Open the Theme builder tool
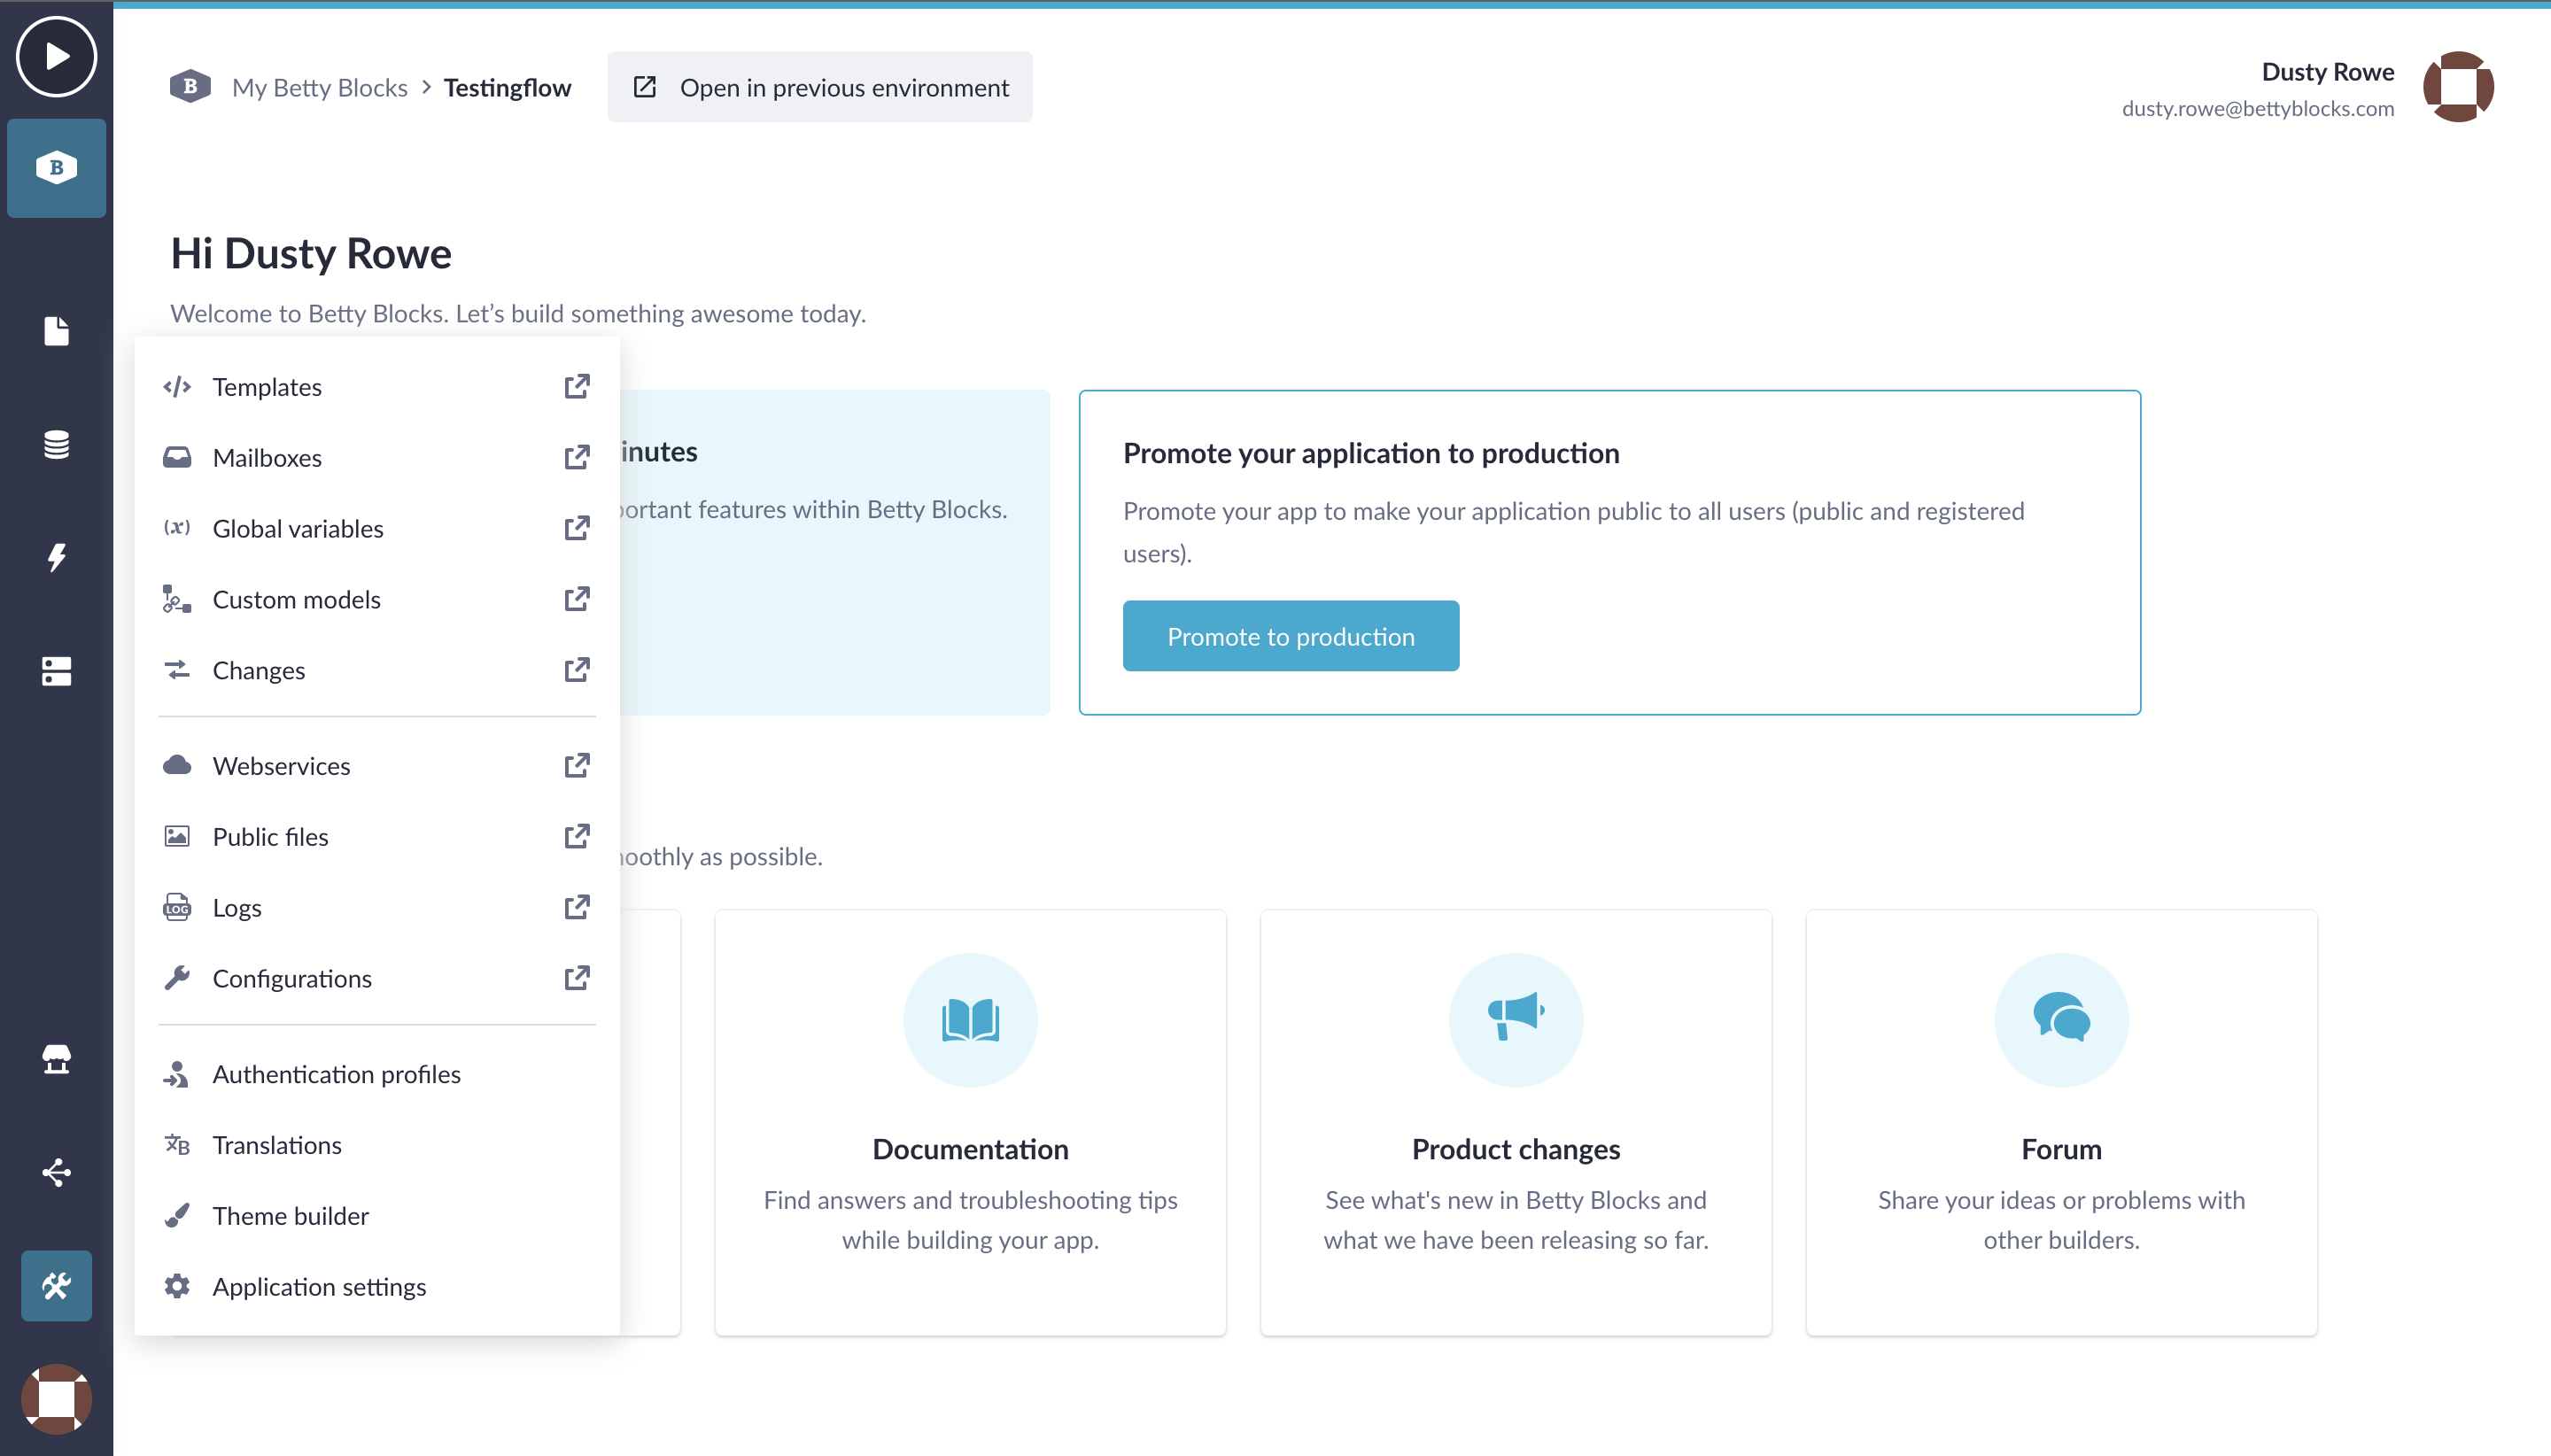The height and width of the screenshot is (1456, 2551). pyautogui.click(x=291, y=1214)
